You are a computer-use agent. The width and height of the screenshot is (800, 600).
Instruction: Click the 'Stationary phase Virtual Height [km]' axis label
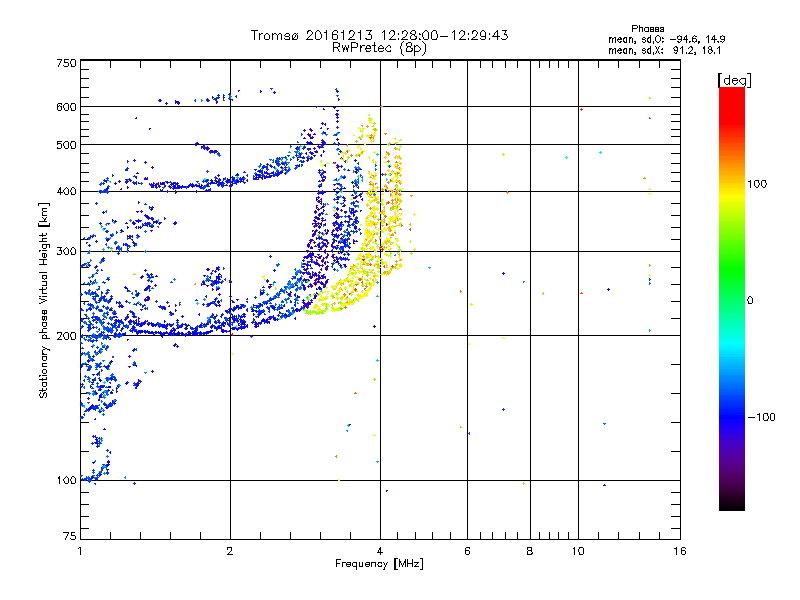pyautogui.click(x=44, y=300)
